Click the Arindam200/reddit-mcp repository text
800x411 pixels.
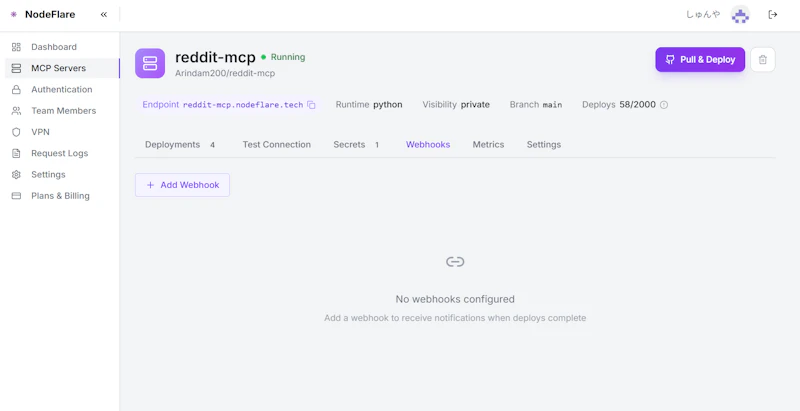[x=225, y=73]
